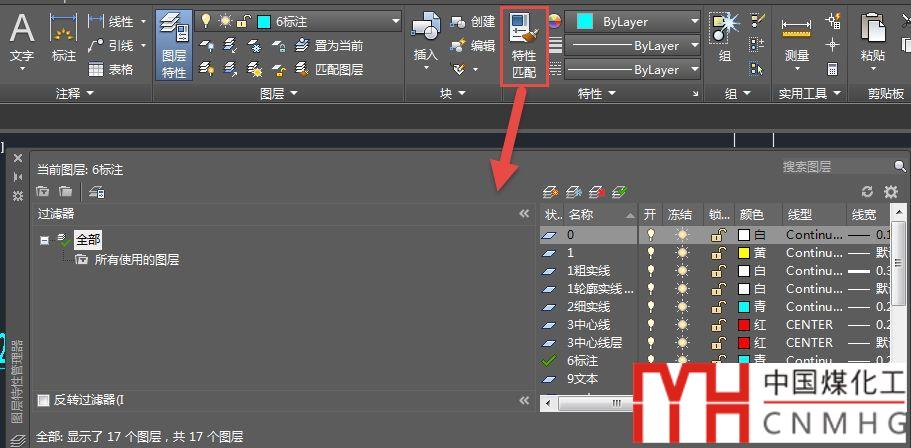Click 匹配图层 match layer tool

pos(329,70)
